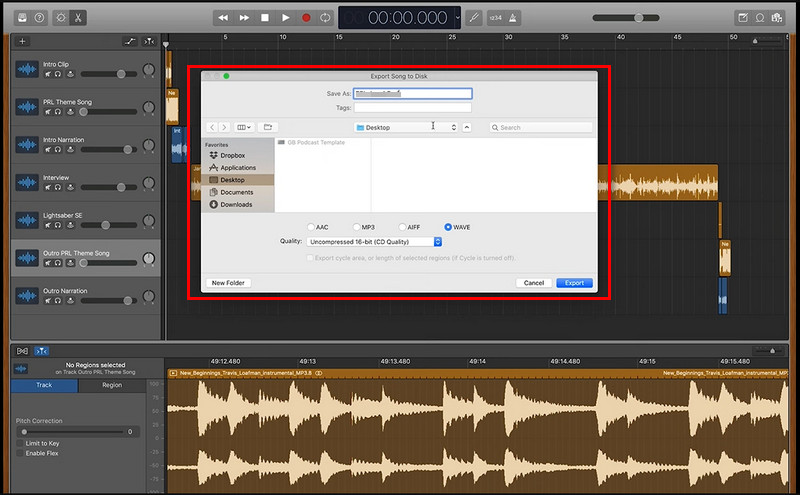The width and height of the screenshot is (800, 495).
Task: Click the red Record button
Action: tap(306, 18)
